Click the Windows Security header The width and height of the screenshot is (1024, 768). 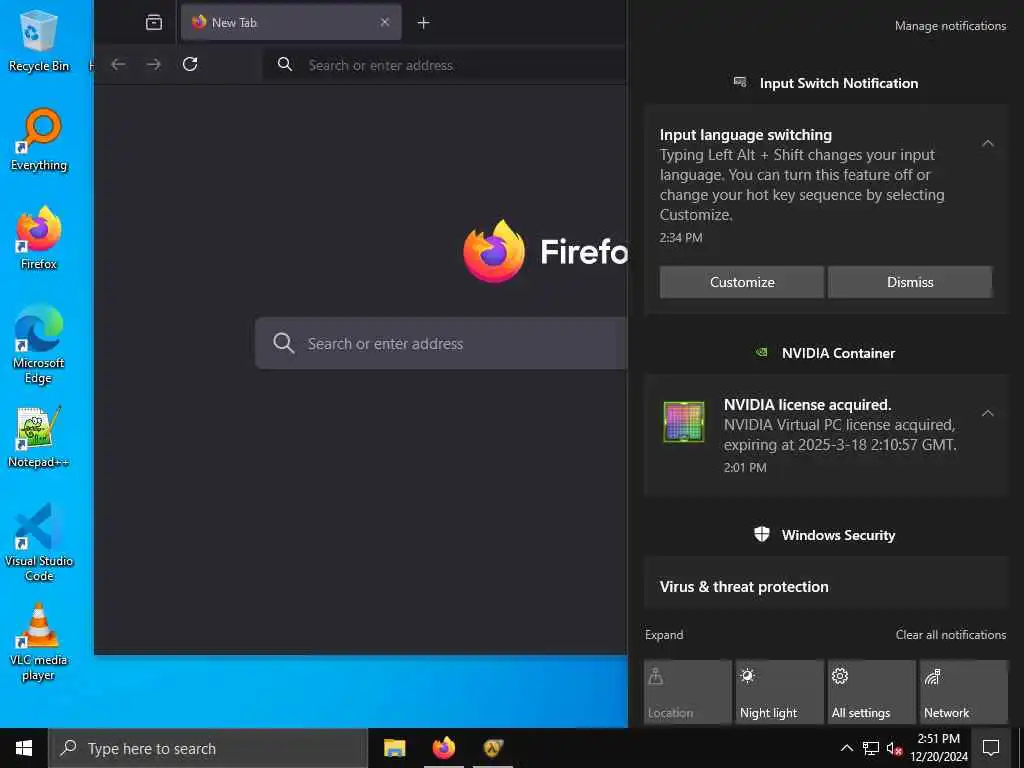826,535
